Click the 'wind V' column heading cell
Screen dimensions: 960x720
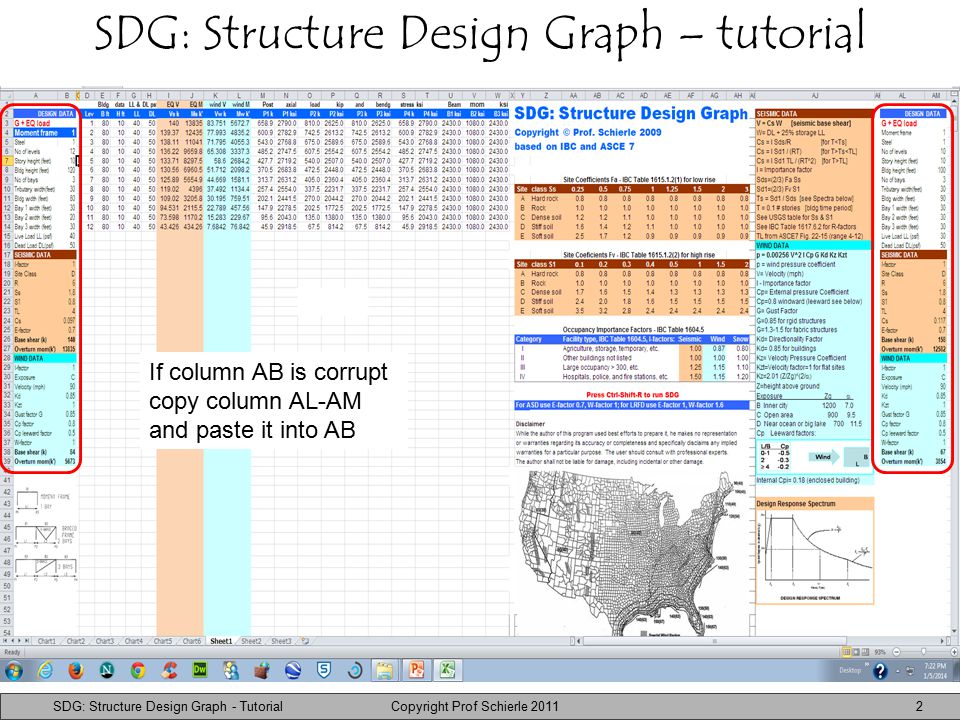click(216, 105)
